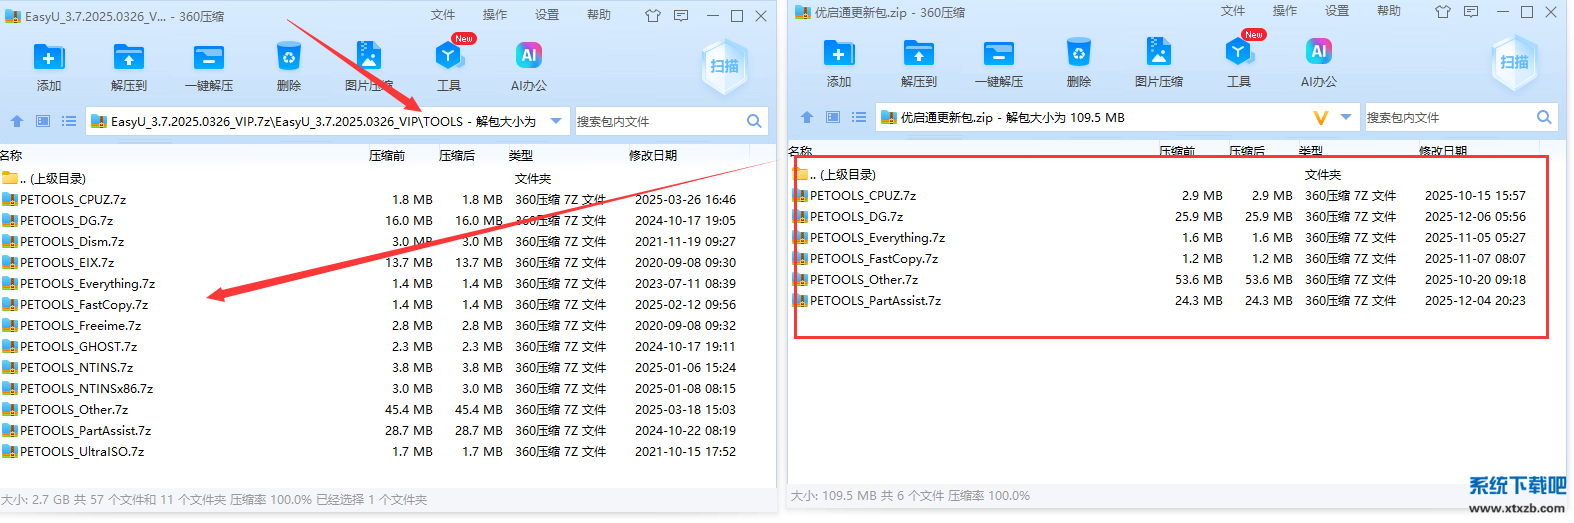Switch to list view in 优启通更新包 window

point(859,117)
